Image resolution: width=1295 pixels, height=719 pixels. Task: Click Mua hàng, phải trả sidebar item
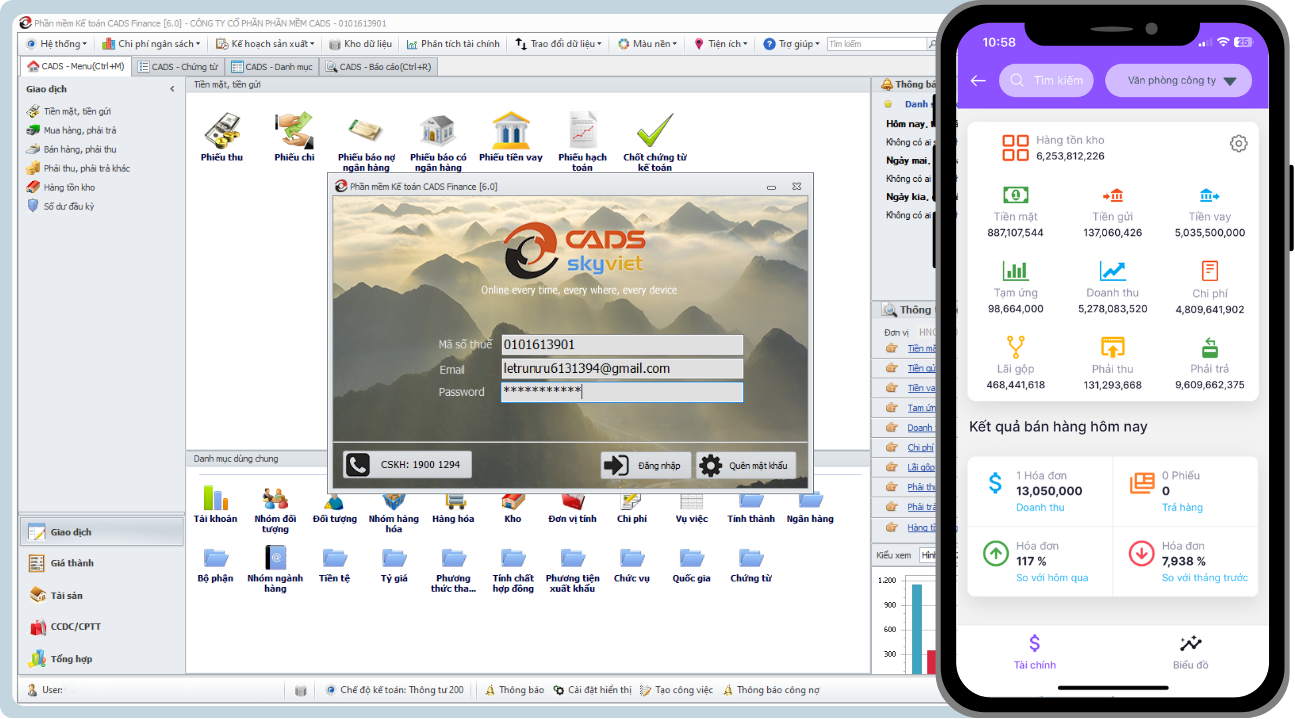[72, 130]
